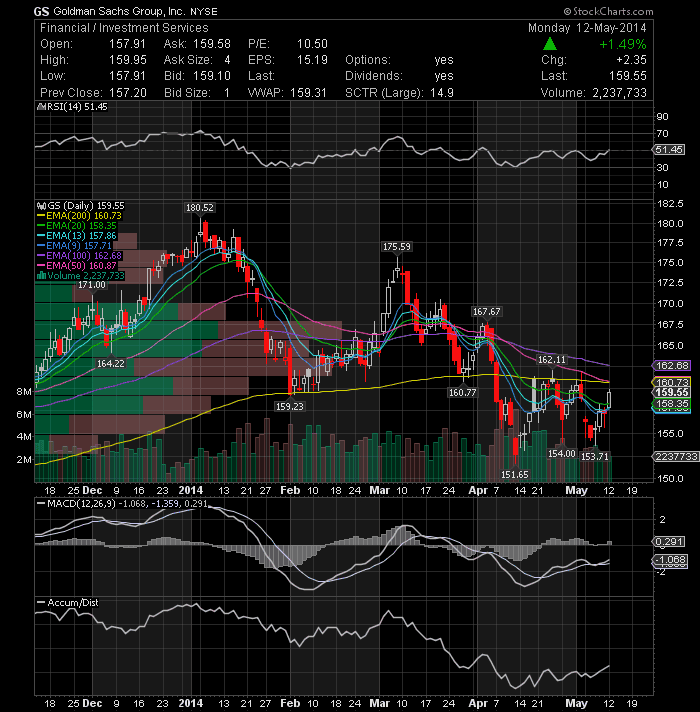Click the 153.71 price label
Viewport: 700px width, 712px height.
point(594,456)
